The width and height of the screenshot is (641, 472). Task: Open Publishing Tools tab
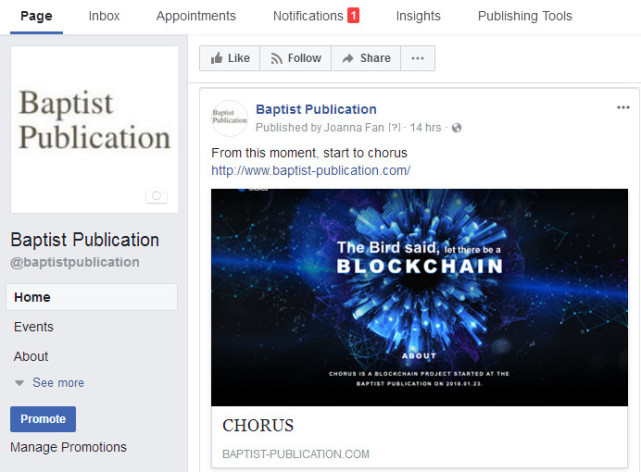(524, 16)
